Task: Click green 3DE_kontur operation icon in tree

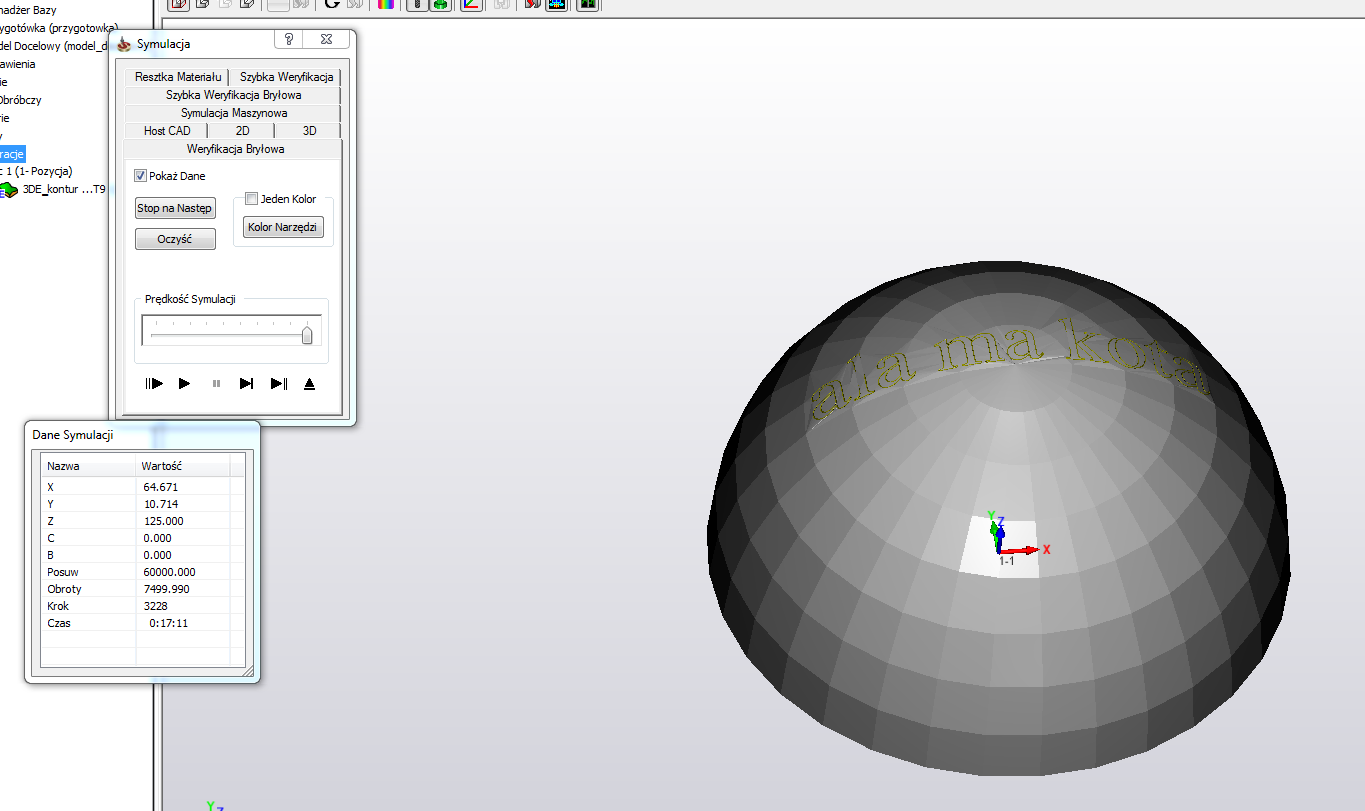Action: pyautogui.click(x=9, y=189)
